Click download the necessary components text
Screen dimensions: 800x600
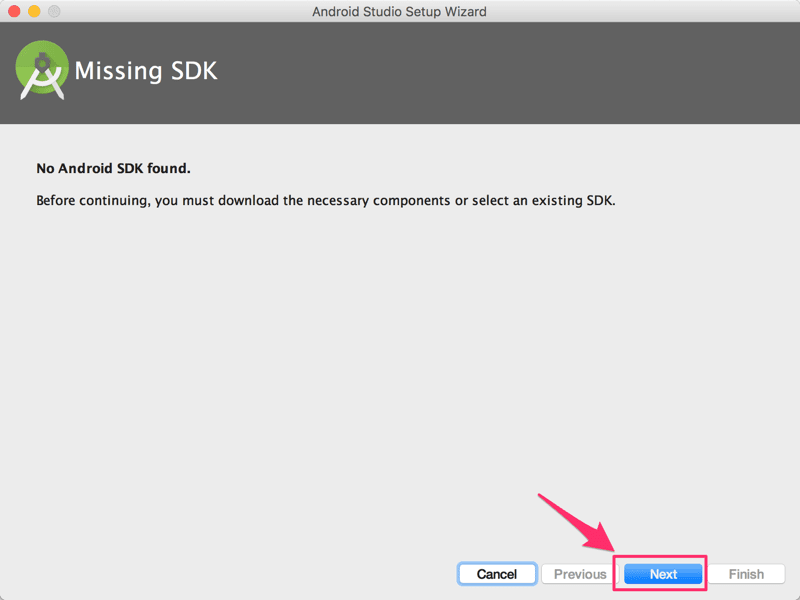click(x=334, y=201)
